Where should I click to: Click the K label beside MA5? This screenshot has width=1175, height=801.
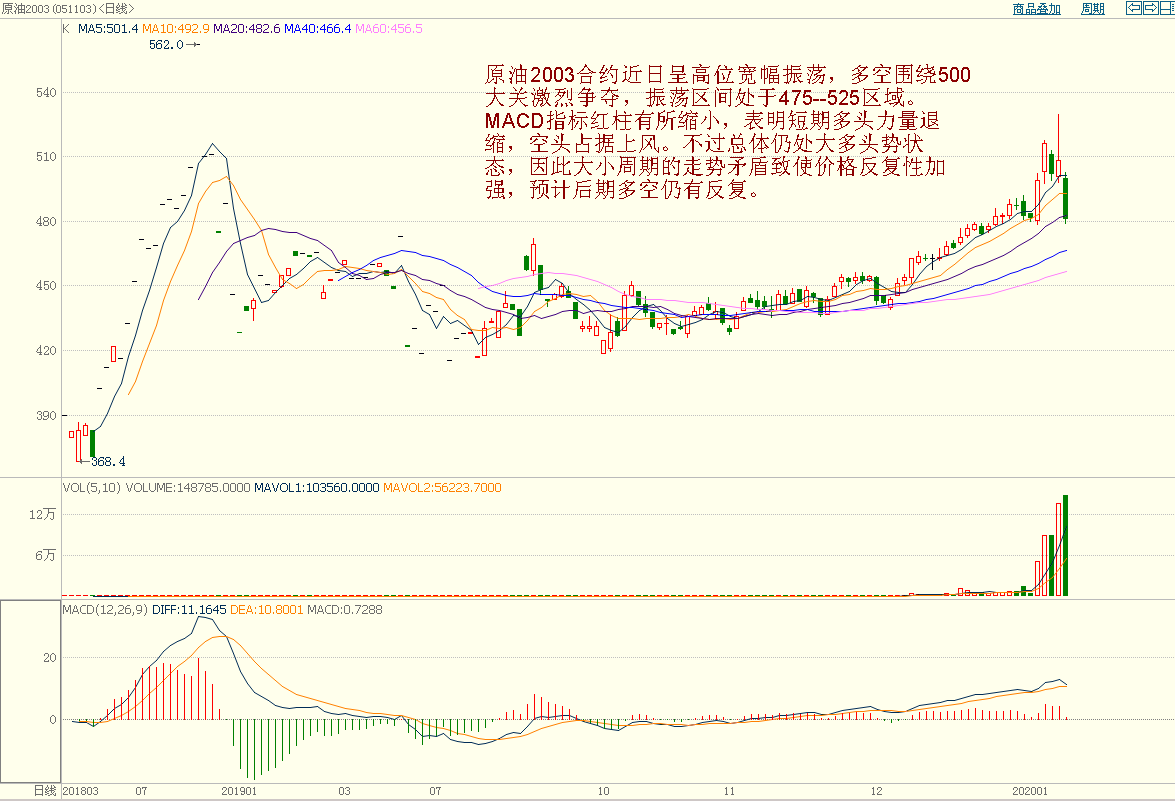tap(66, 28)
